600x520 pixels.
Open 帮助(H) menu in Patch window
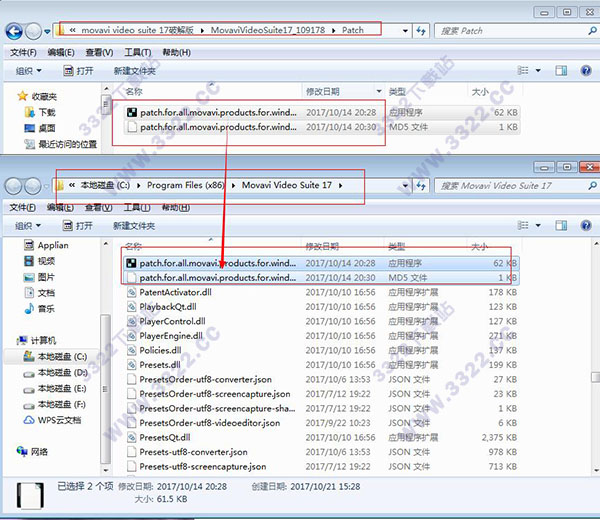click(x=176, y=52)
